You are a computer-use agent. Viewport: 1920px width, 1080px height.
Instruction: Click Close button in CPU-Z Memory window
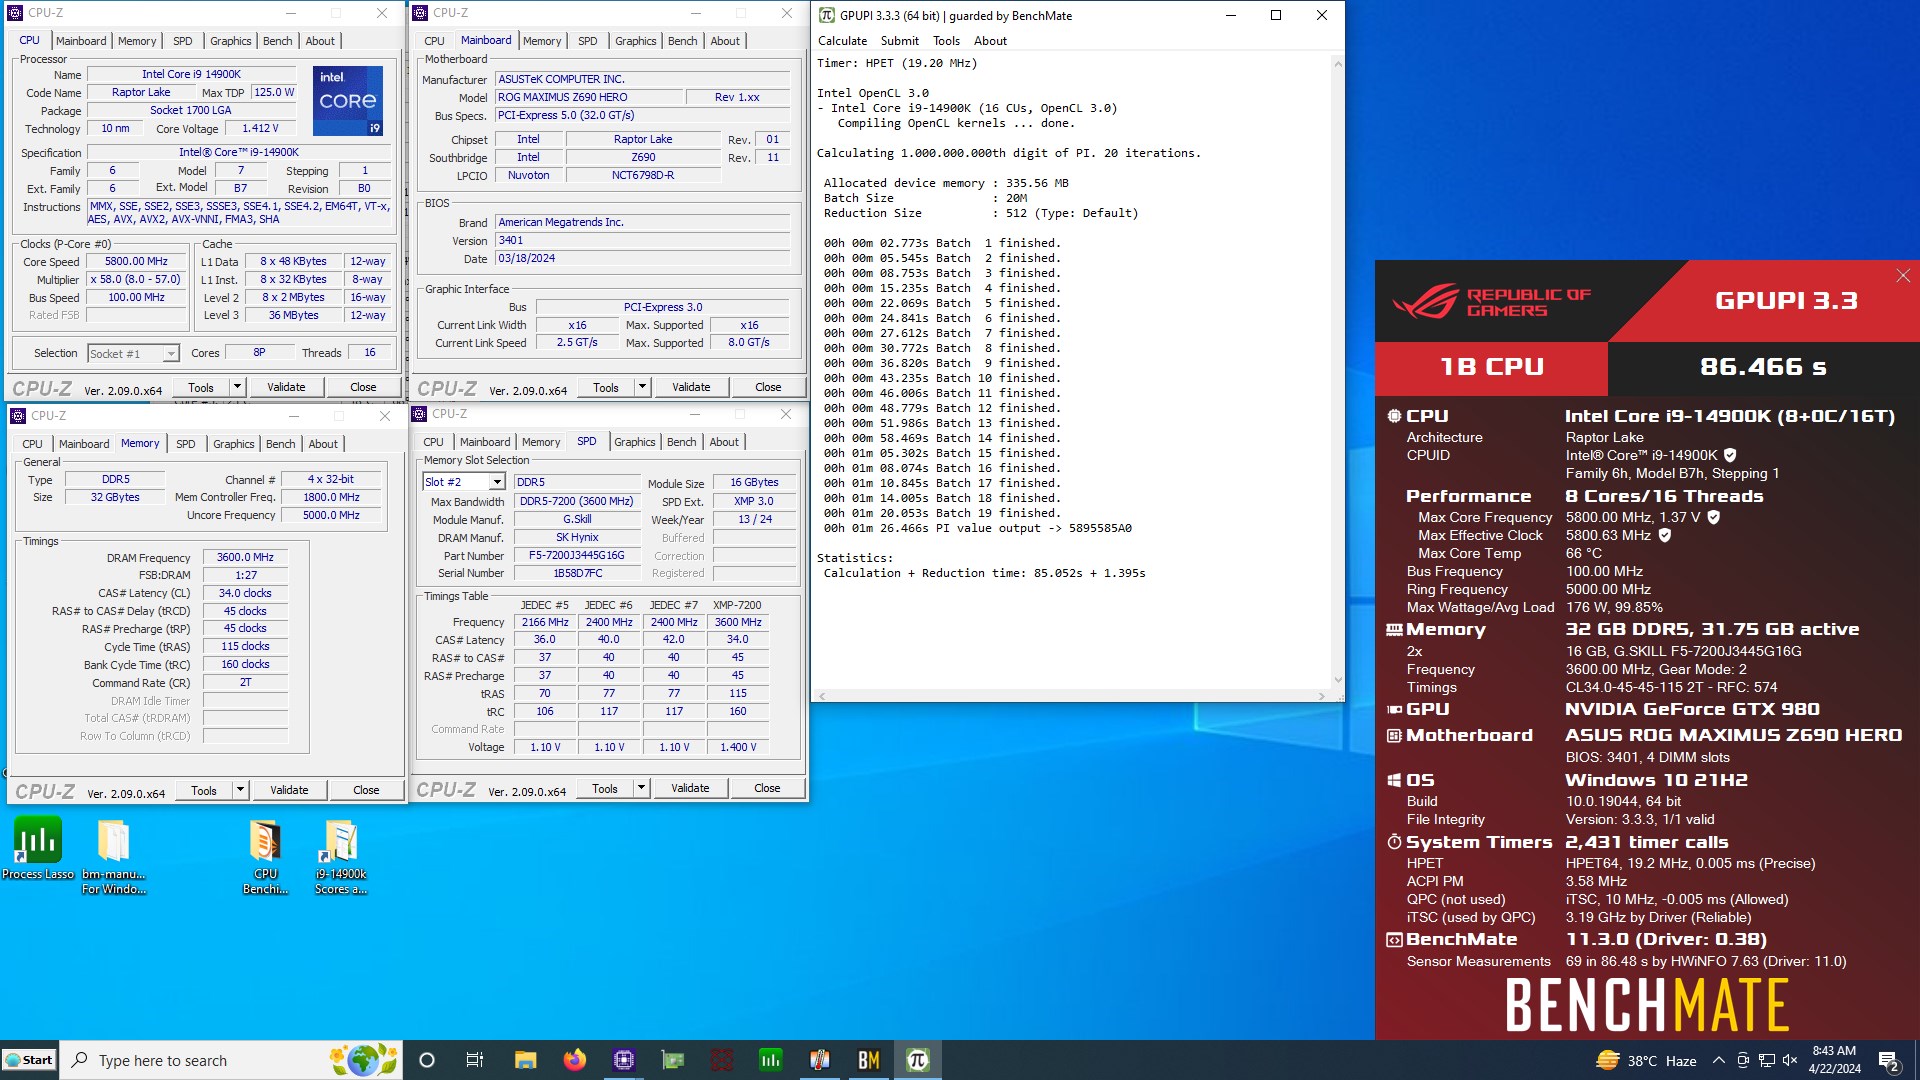click(366, 790)
